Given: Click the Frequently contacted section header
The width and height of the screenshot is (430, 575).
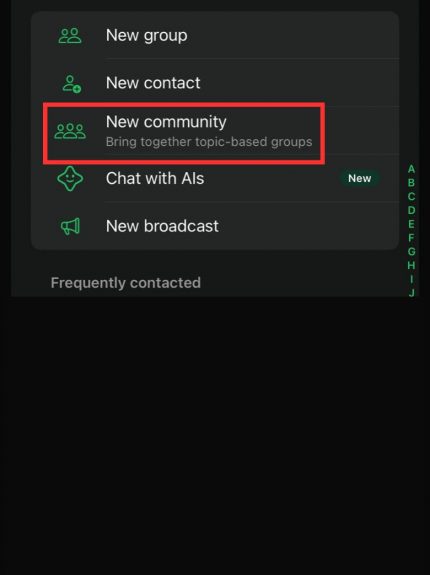Looking at the screenshot, I should [126, 283].
